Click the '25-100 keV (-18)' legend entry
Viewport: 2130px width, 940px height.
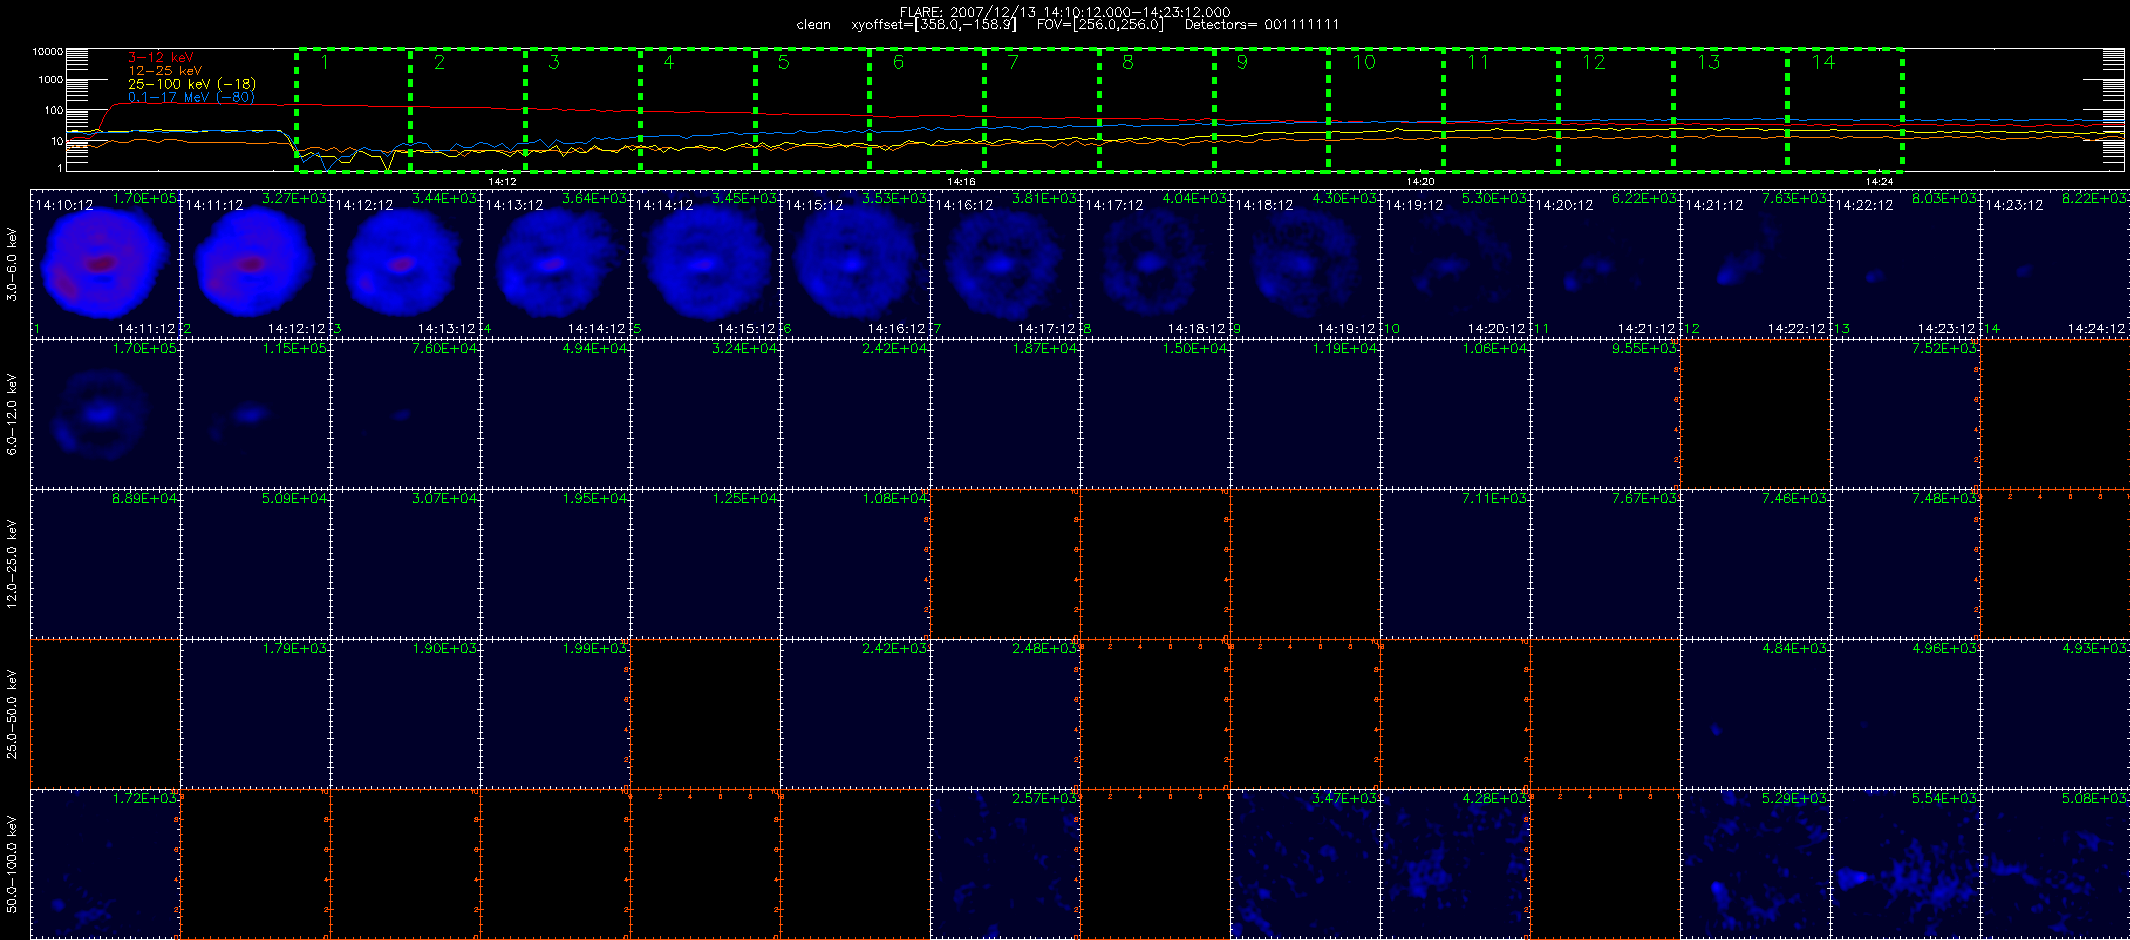(192, 84)
